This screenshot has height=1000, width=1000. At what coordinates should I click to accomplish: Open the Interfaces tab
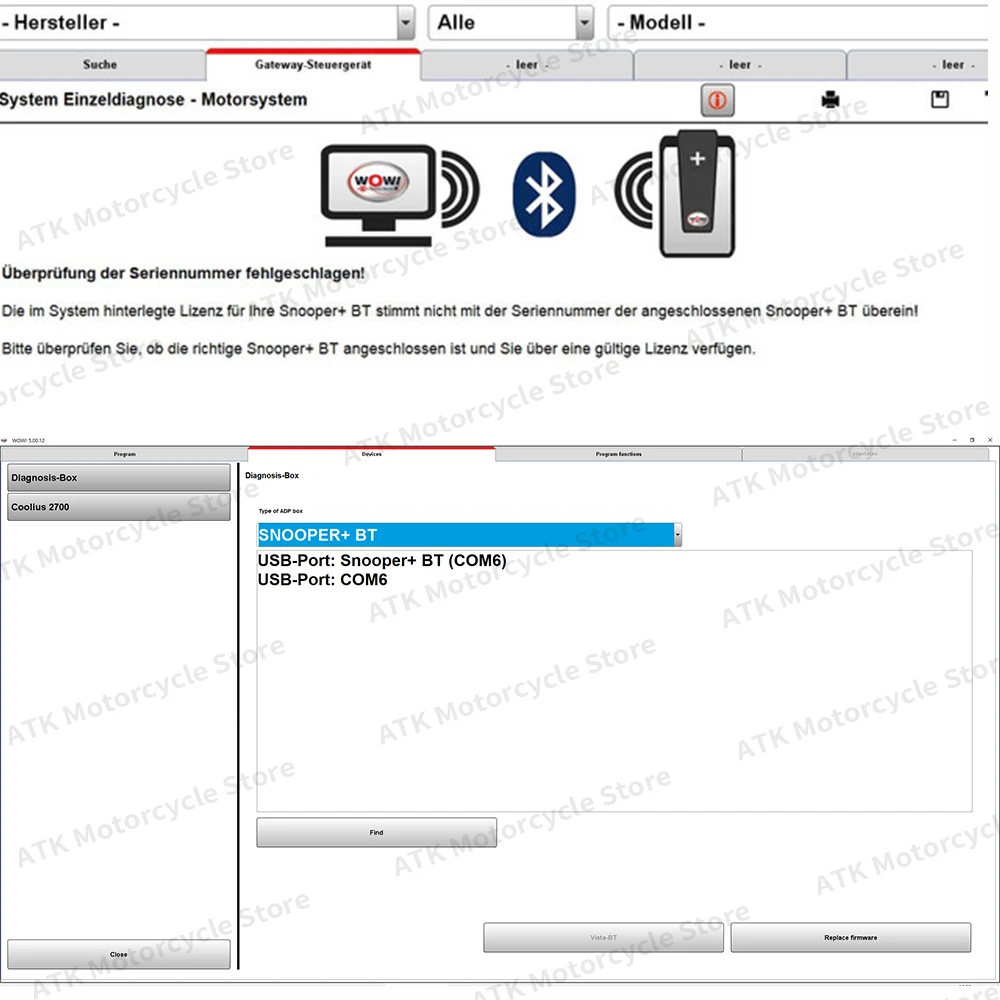coord(865,454)
